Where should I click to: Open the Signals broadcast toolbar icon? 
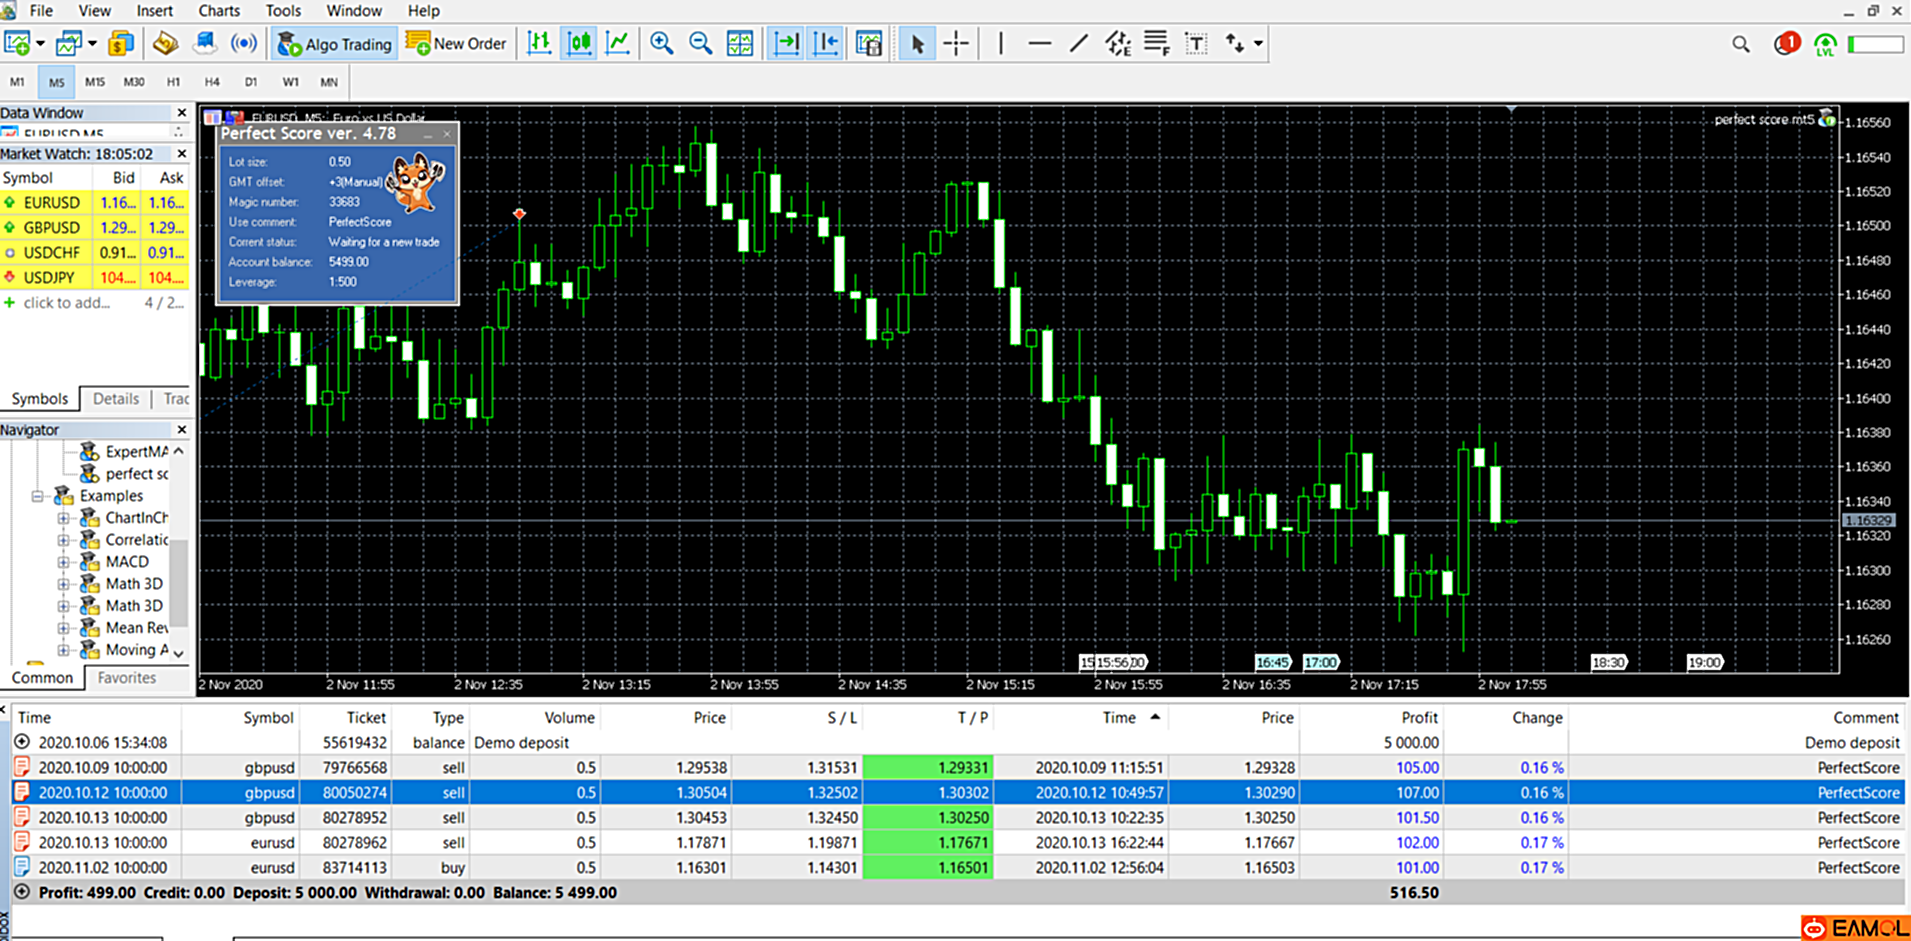click(x=243, y=43)
